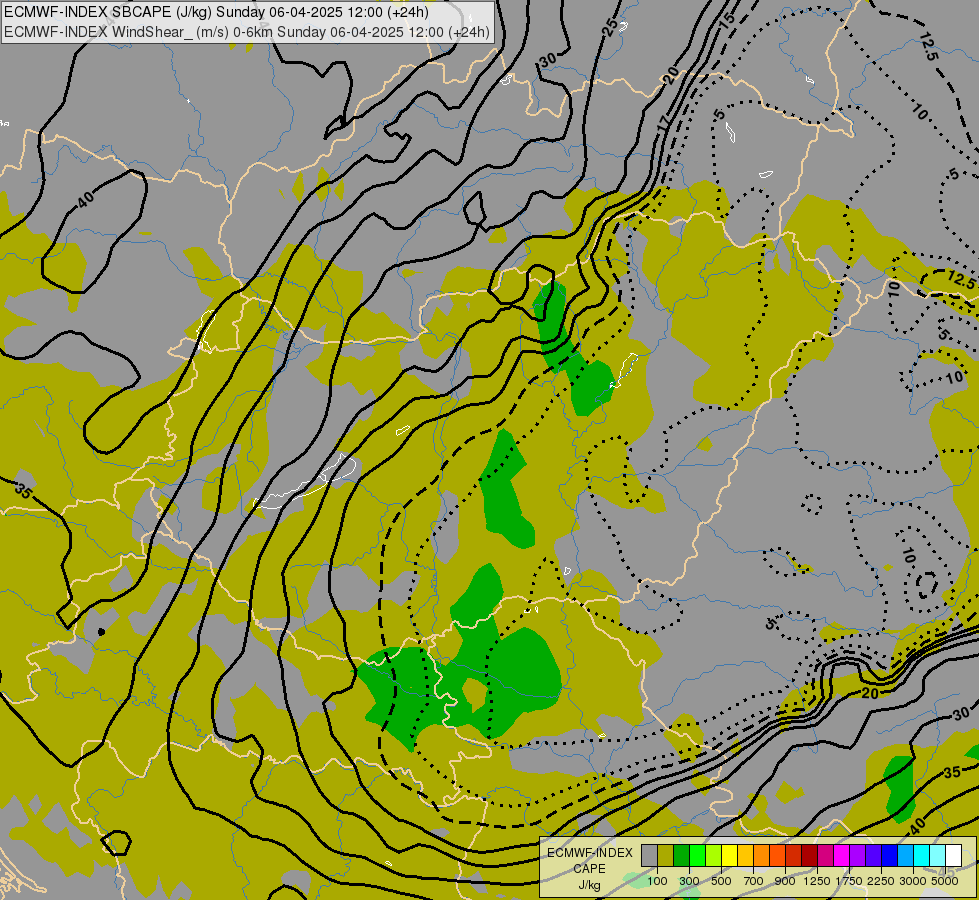Click the legend value 5000
This screenshot has height=900, width=979.
click(945, 881)
